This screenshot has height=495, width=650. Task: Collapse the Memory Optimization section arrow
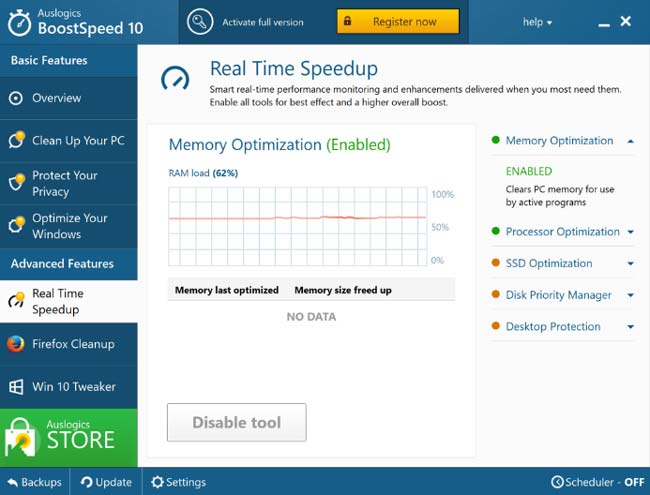(631, 141)
